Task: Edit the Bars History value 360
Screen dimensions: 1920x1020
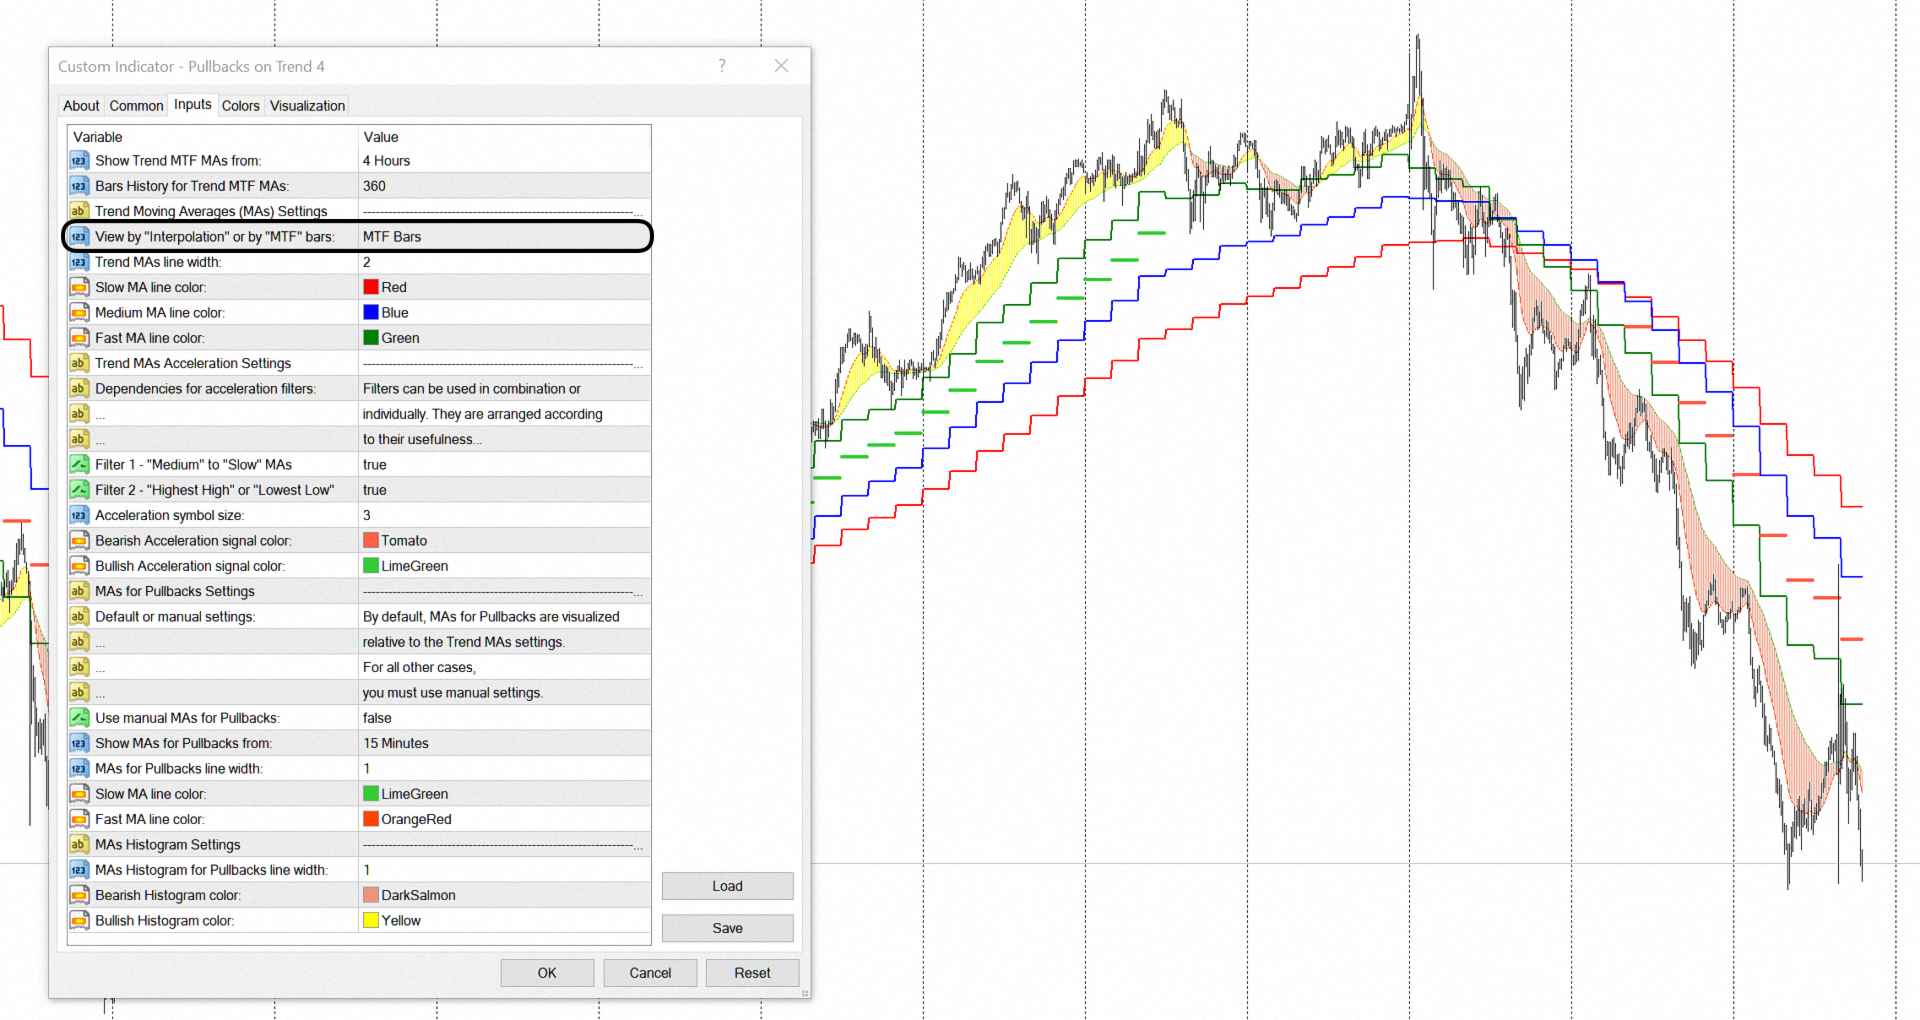Action: 504,186
